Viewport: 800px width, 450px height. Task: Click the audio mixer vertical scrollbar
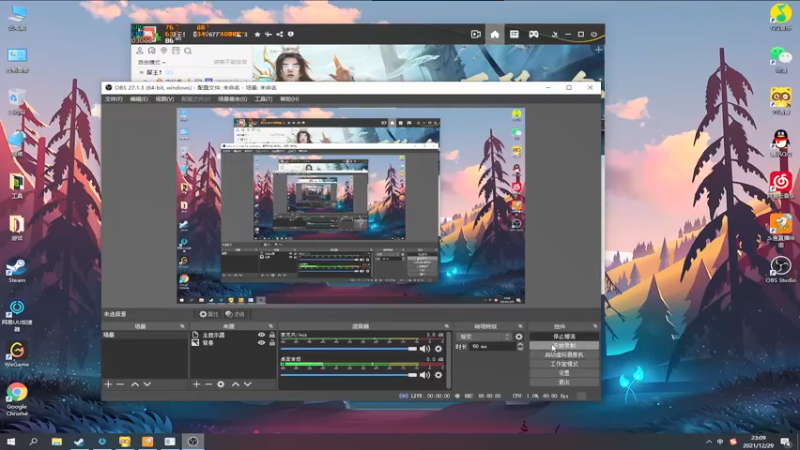[x=448, y=359]
